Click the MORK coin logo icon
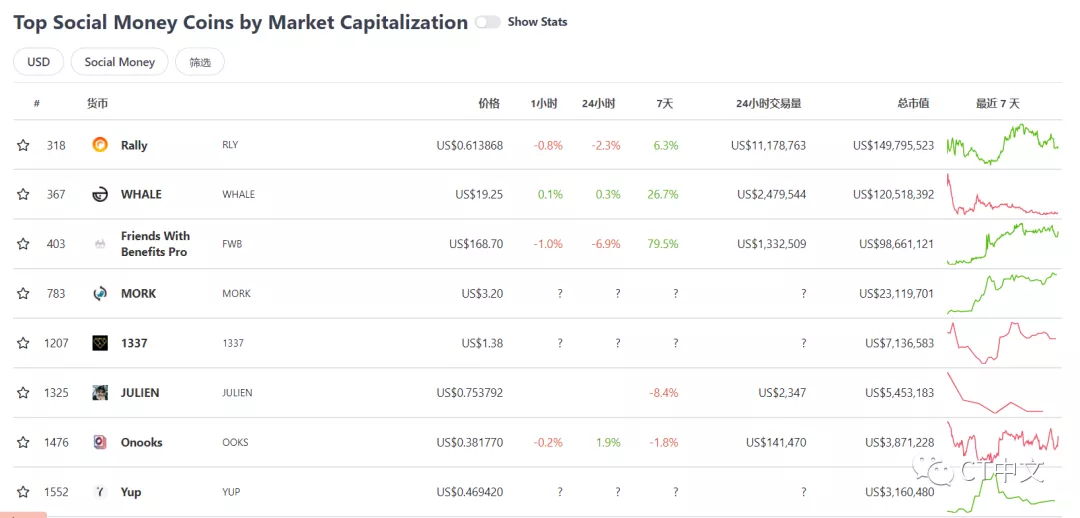This screenshot has height=518, width=1080. (x=100, y=293)
